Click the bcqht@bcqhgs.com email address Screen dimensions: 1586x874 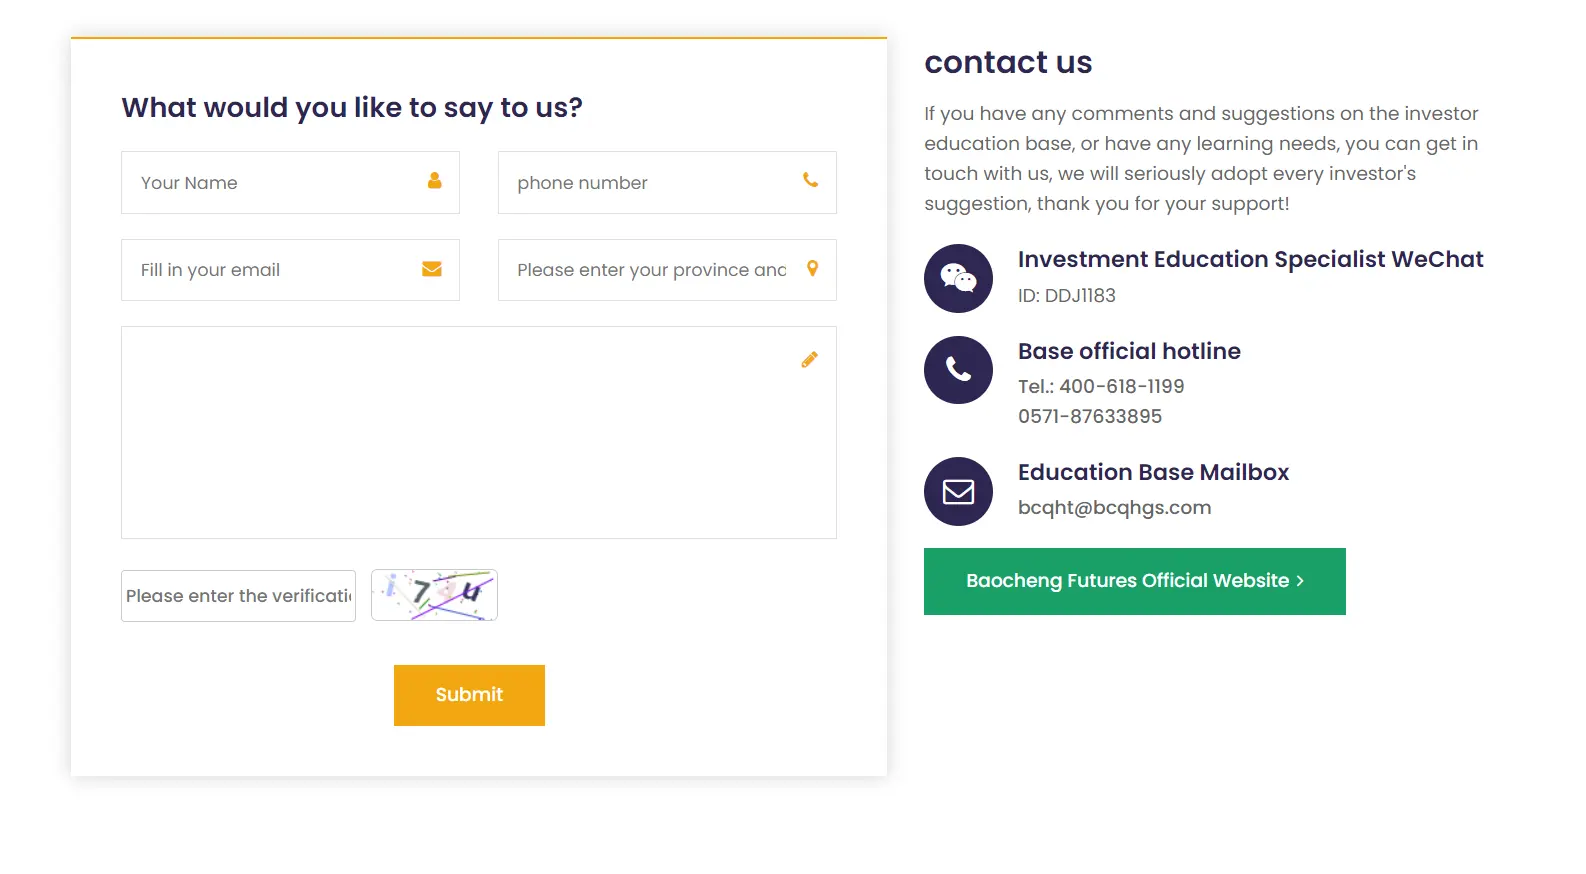tap(1114, 508)
